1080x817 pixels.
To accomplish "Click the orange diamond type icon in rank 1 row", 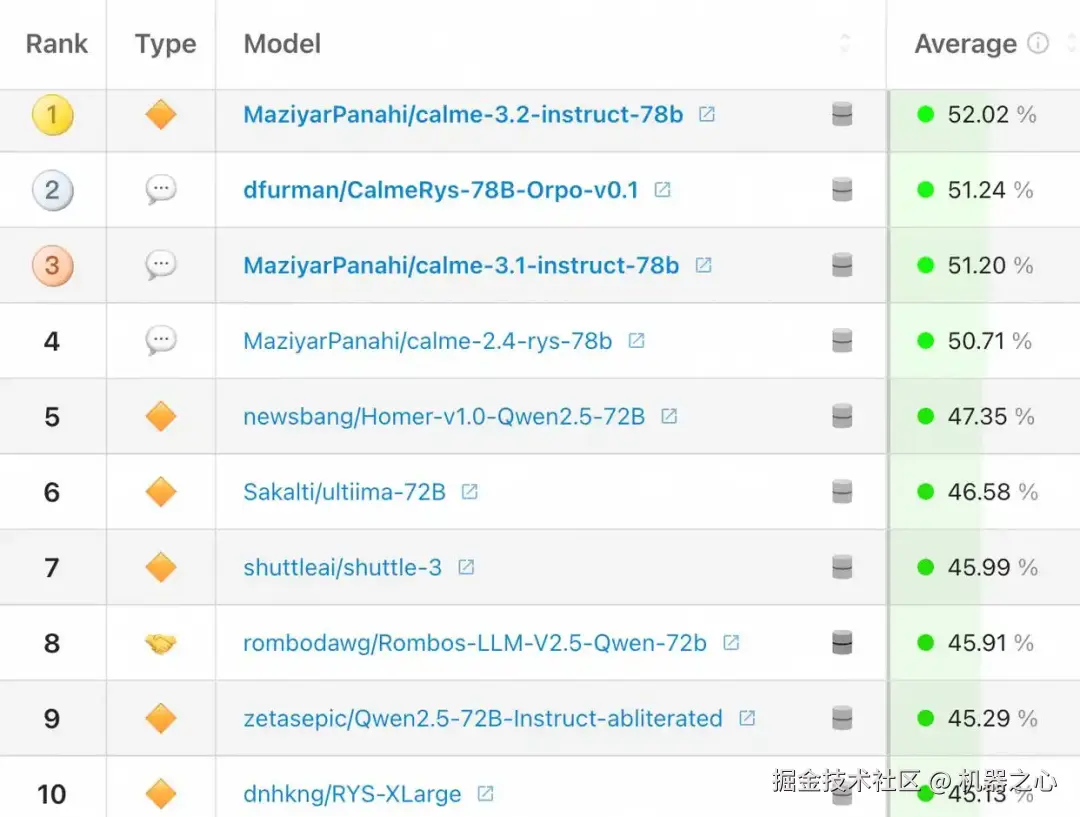I will click(161, 114).
